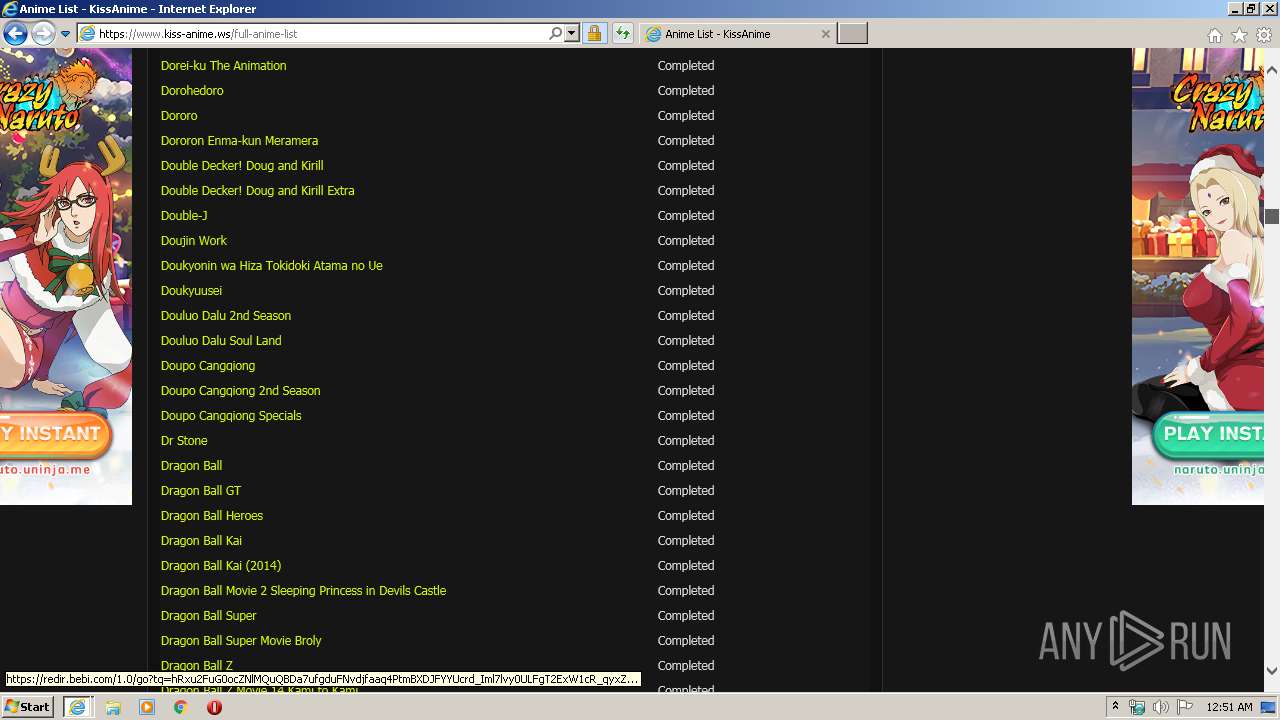
Task: Open the Dragon Ball Super link
Action: pyautogui.click(x=209, y=616)
